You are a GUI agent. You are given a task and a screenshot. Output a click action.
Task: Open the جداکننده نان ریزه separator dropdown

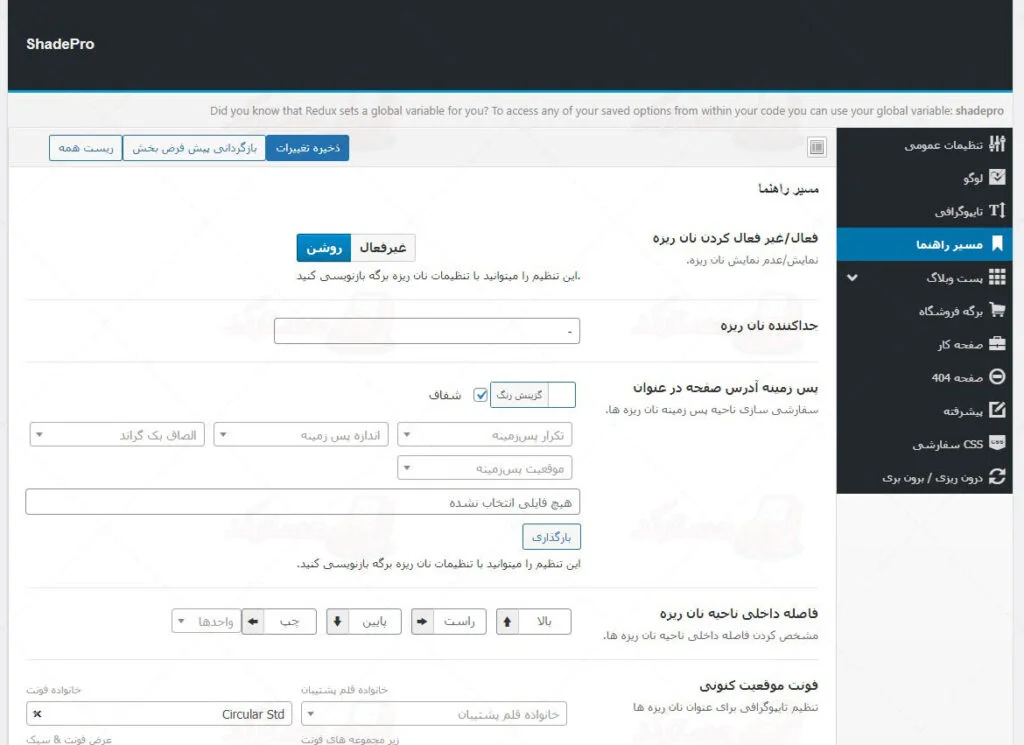click(x=428, y=330)
